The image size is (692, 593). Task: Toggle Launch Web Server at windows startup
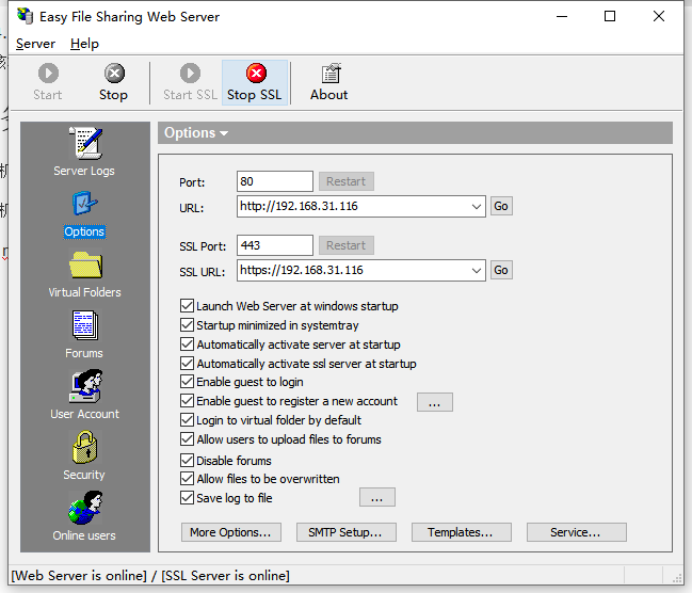187,306
